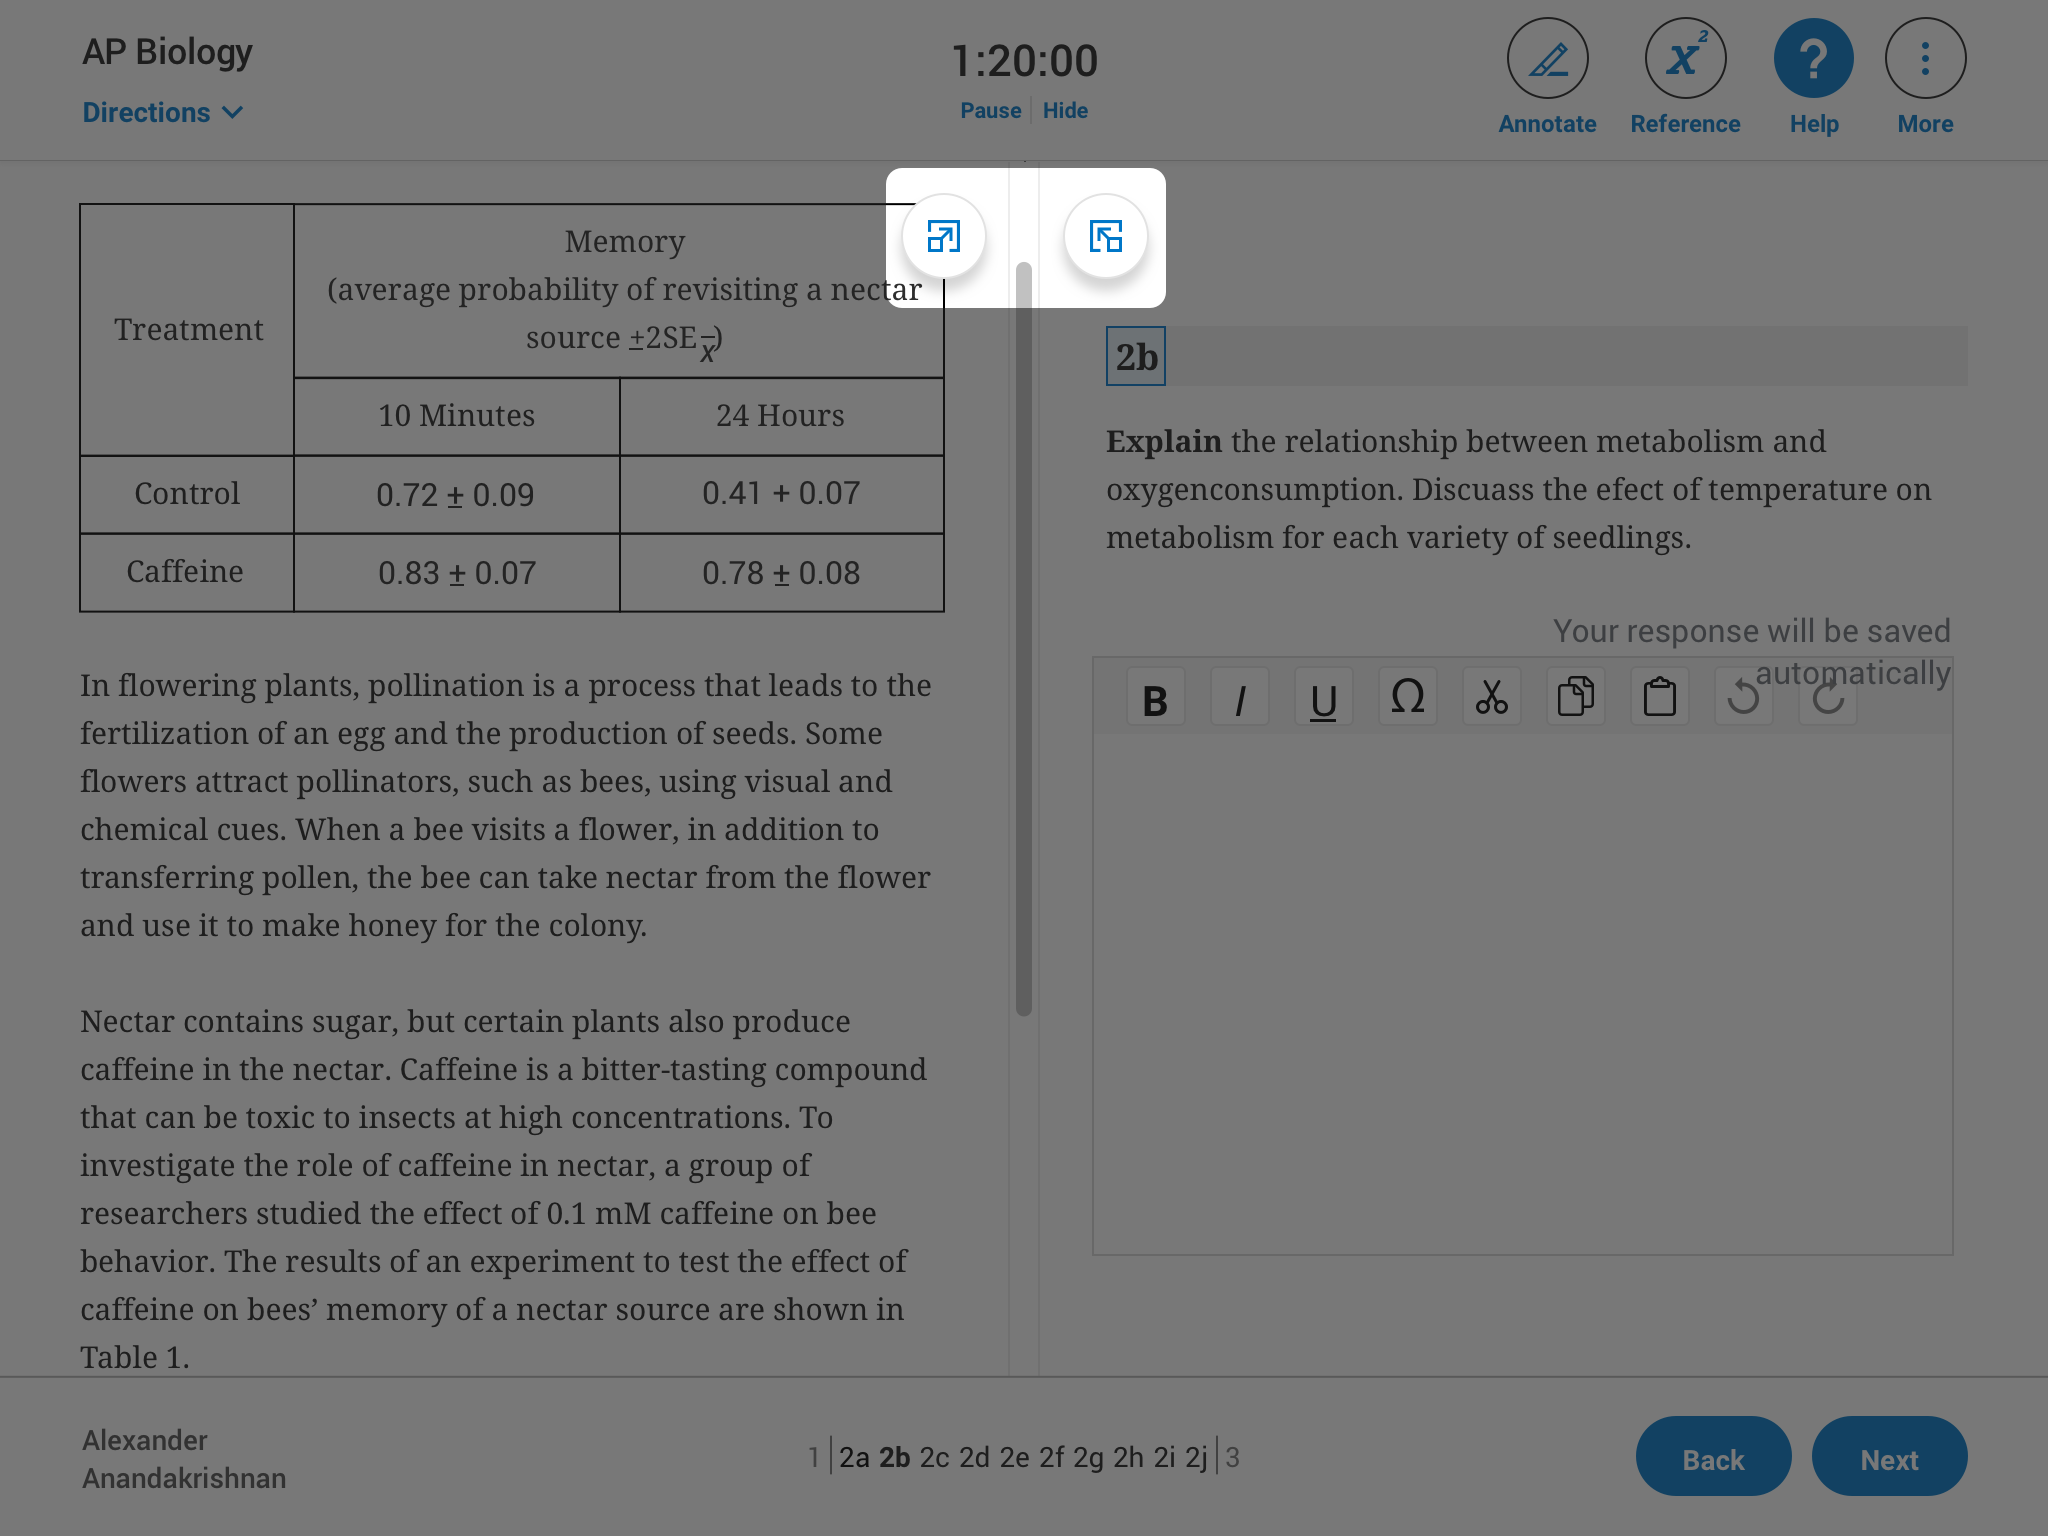Click the Next button to advance
2048x1536 pixels.
(x=1890, y=1459)
